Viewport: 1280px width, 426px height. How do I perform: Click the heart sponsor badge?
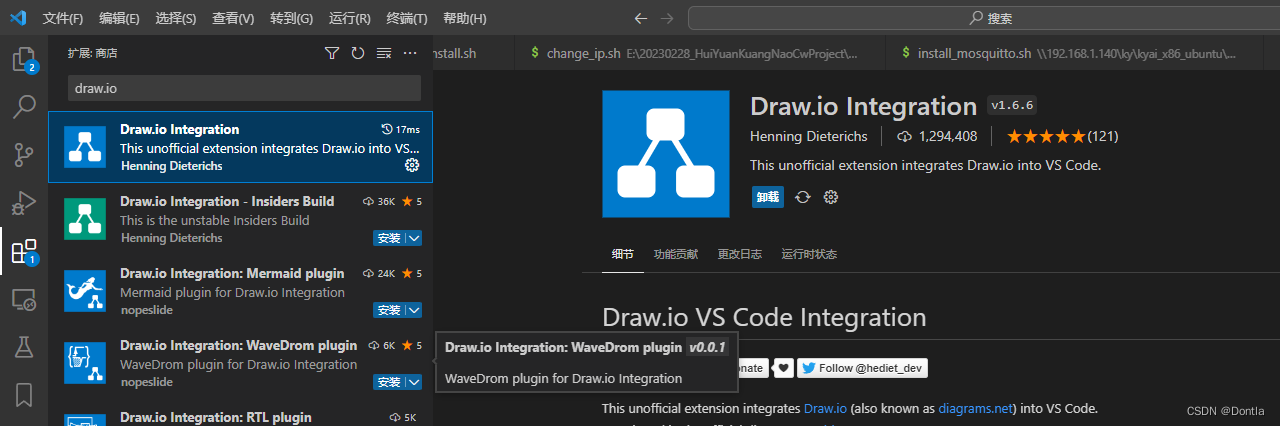click(x=784, y=368)
